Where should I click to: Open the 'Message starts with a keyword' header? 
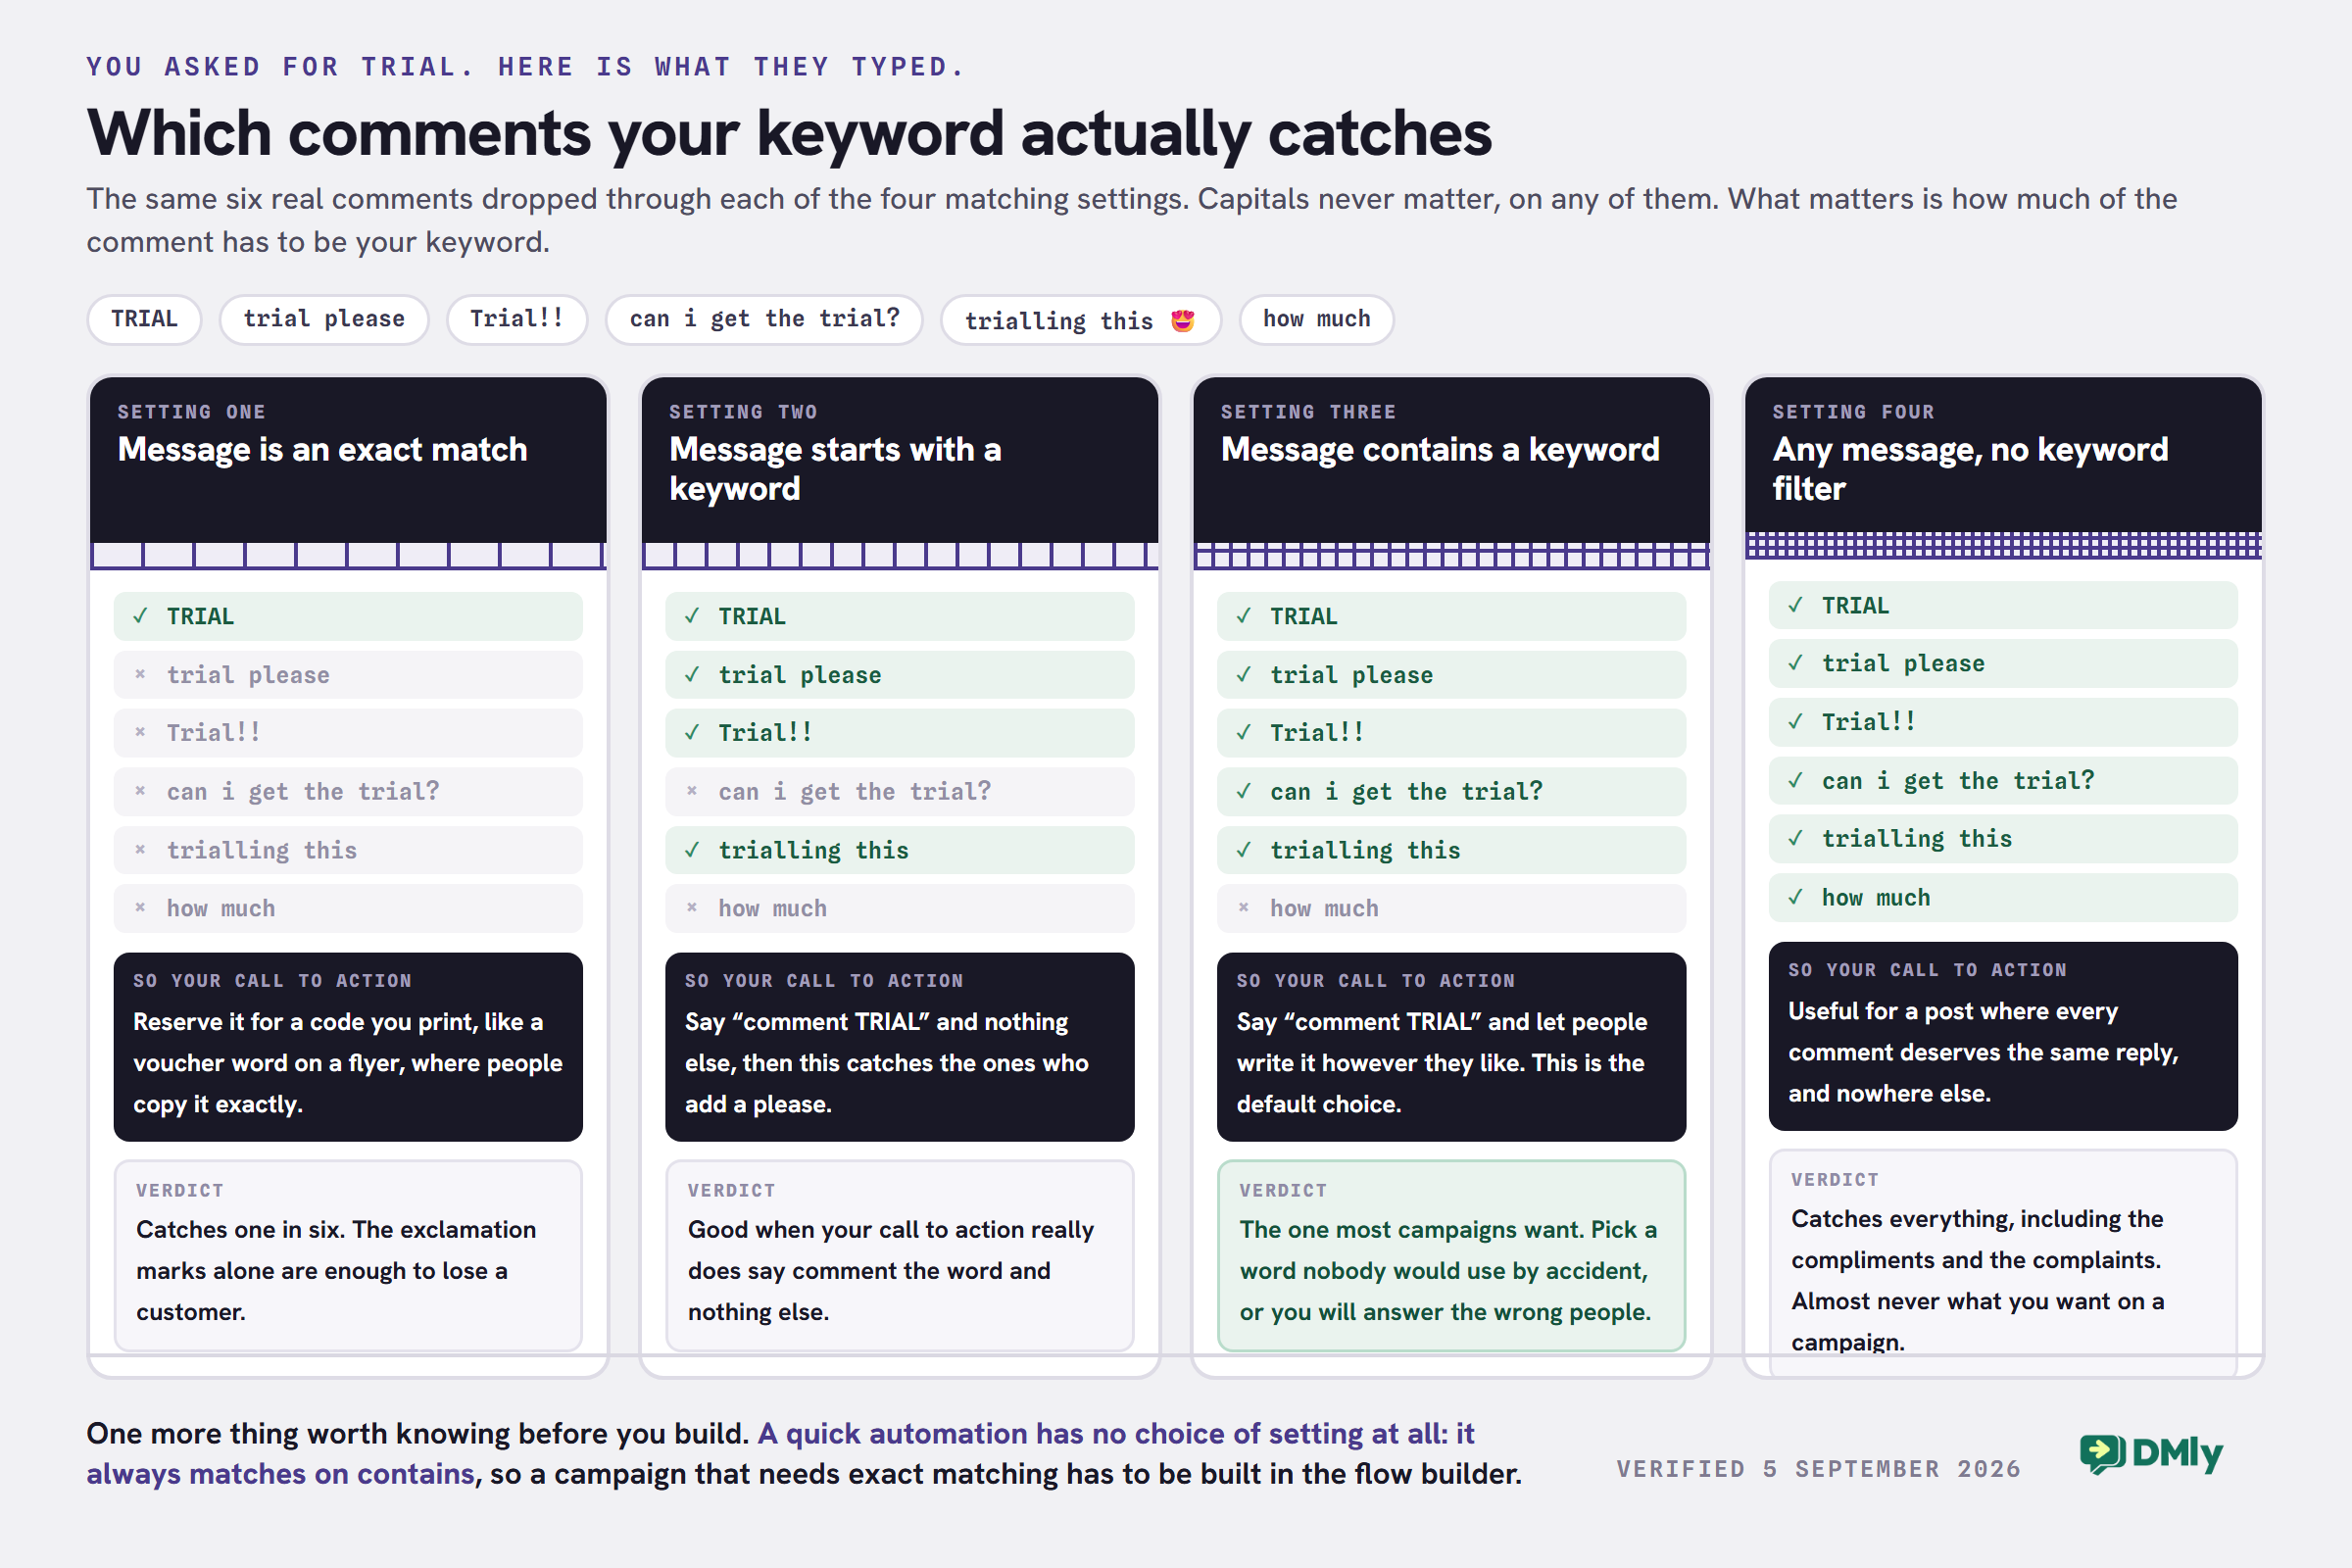point(900,460)
